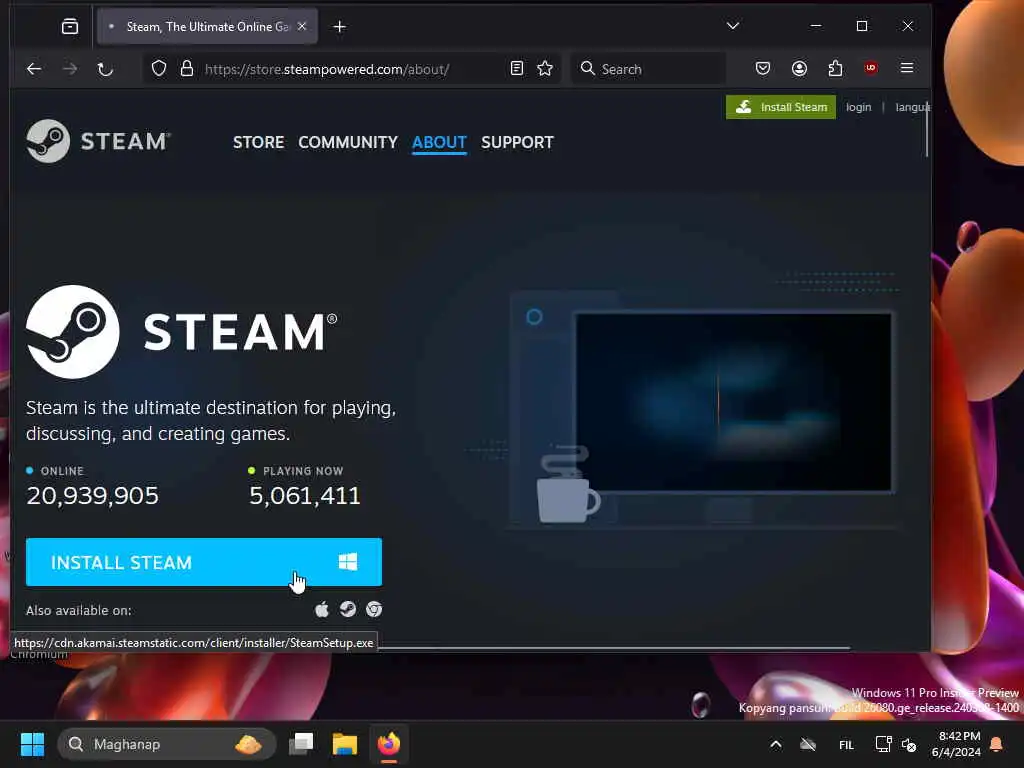Screen dimensions: 1024x768
Task: Open the Firefox account icon
Action: (799, 69)
